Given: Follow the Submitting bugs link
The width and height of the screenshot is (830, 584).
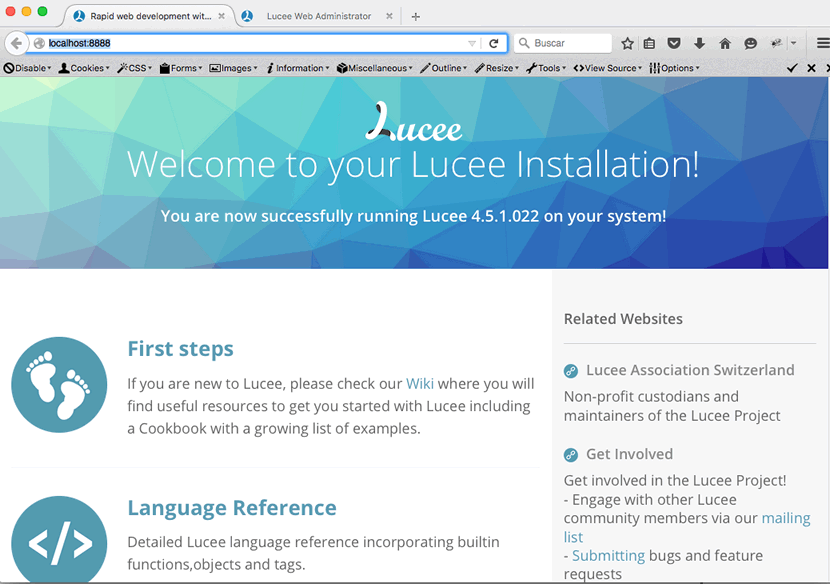Looking at the screenshot, I should click(x=608, y=555).
